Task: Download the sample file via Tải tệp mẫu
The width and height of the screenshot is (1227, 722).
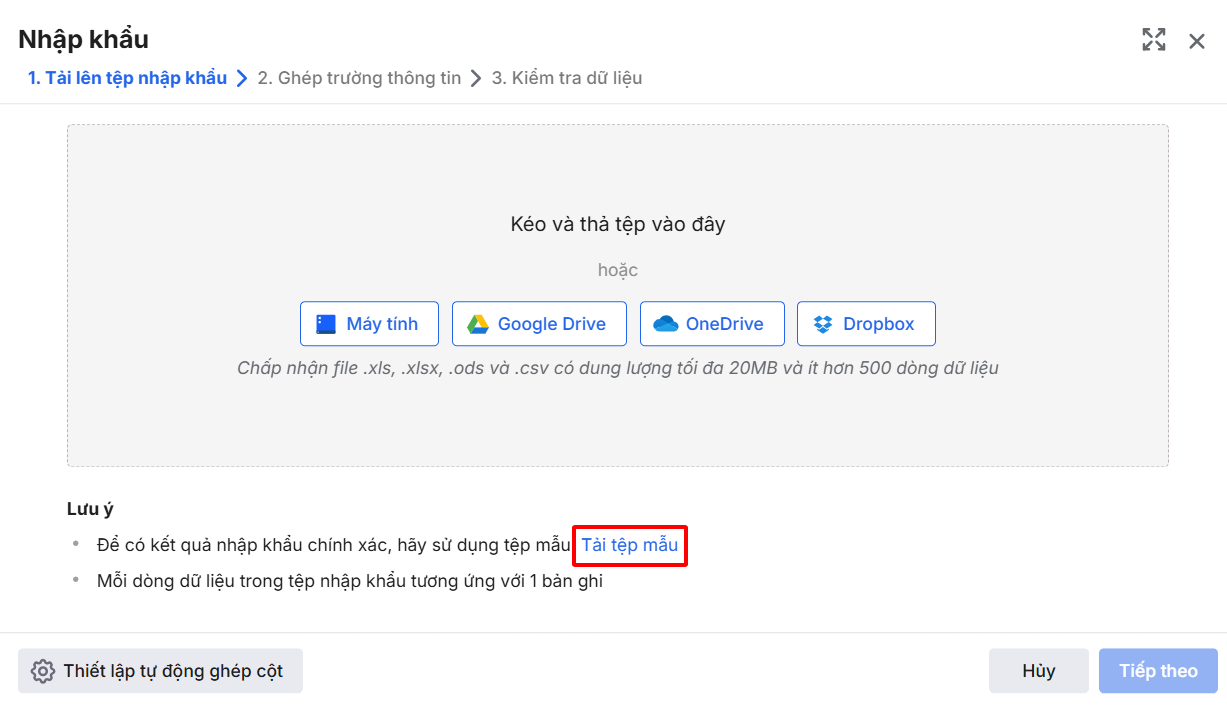Action: point(630,545)
